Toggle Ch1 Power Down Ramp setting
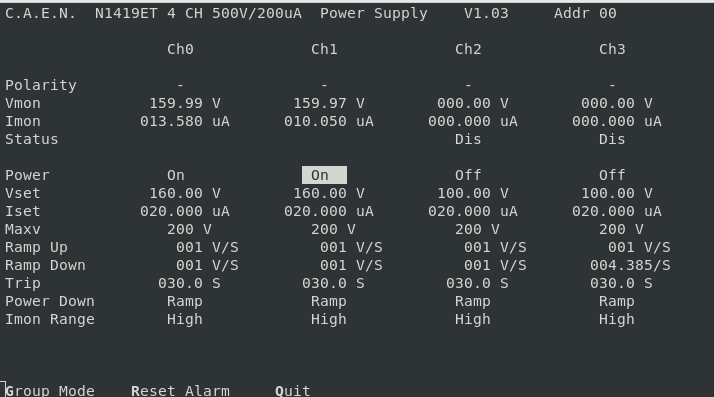 click(328, 301)
